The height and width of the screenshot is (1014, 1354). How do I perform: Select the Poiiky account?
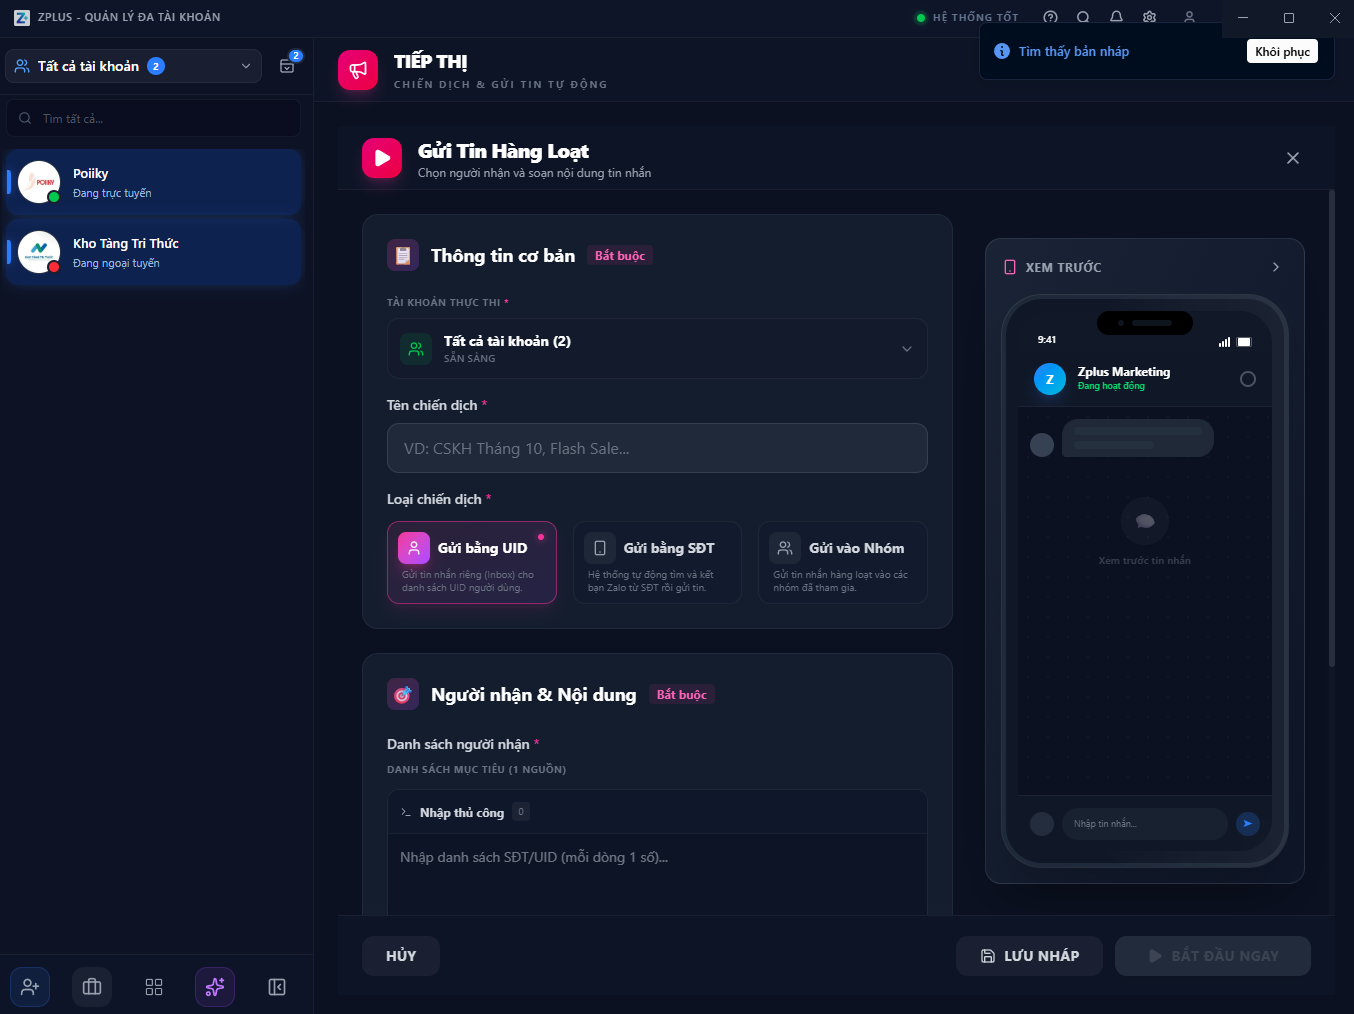(x=154, y=183)
